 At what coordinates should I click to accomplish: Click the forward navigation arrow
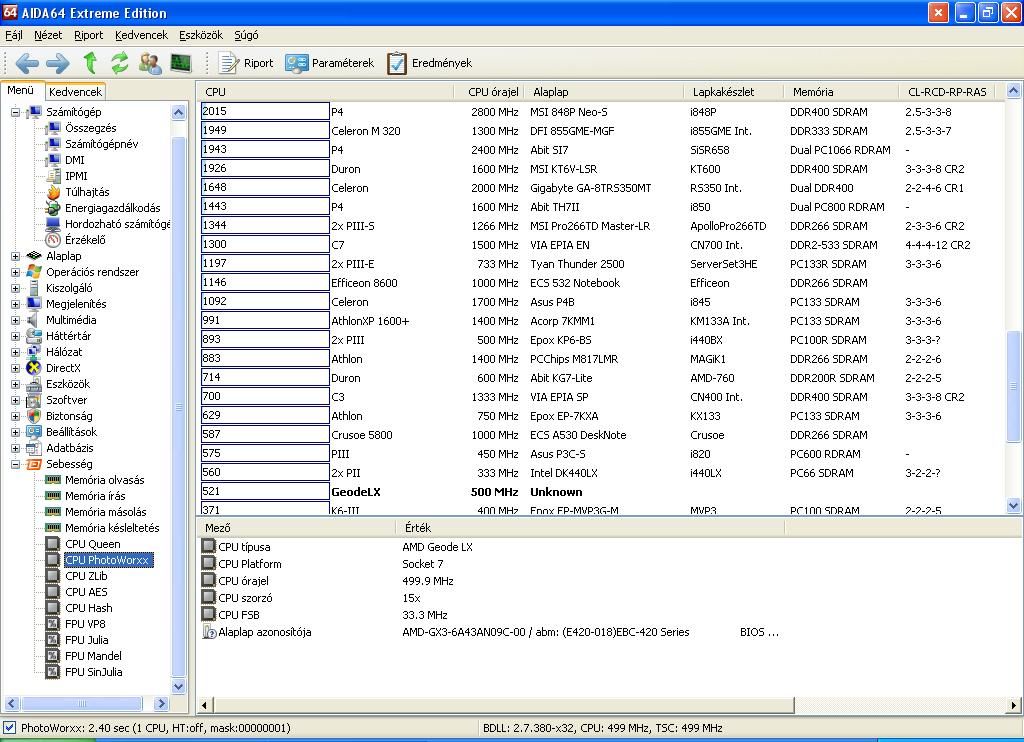58,63
